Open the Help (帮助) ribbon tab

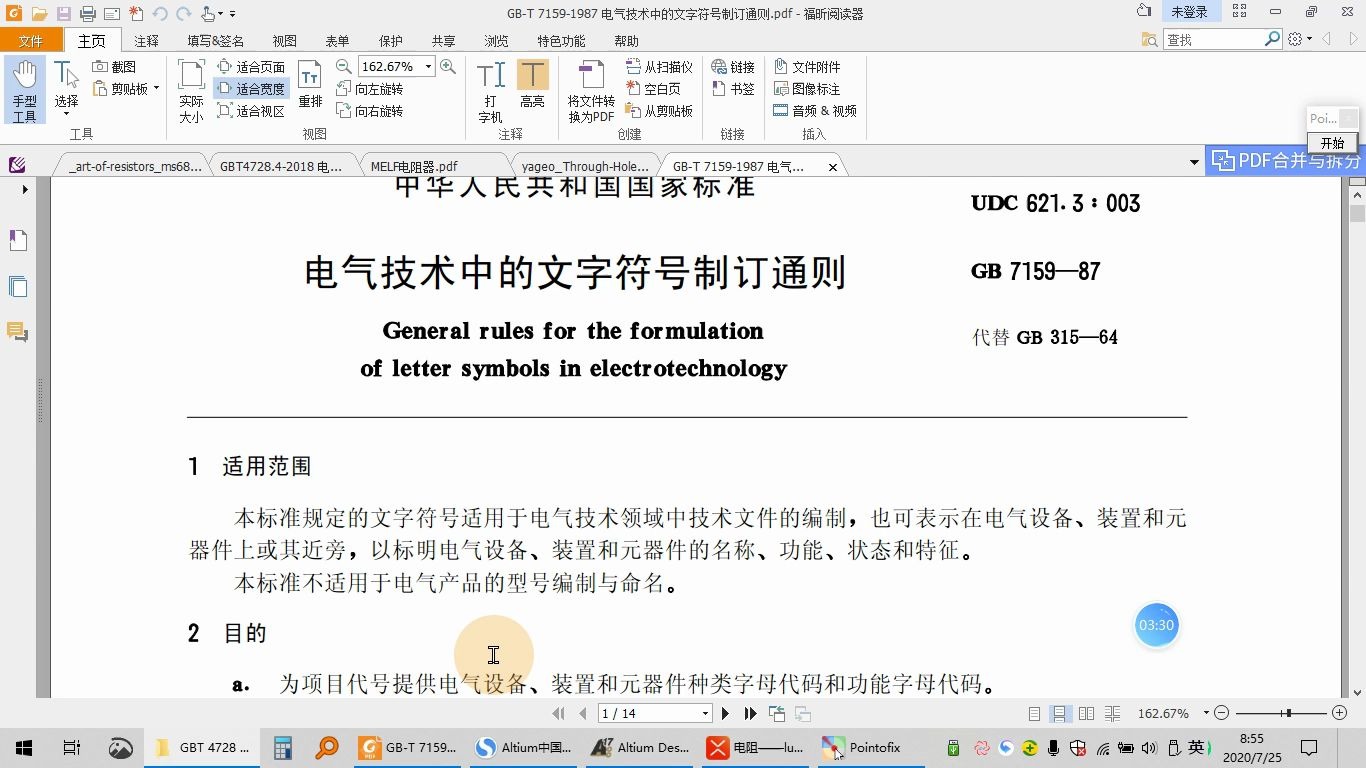[x=627, y=41]
